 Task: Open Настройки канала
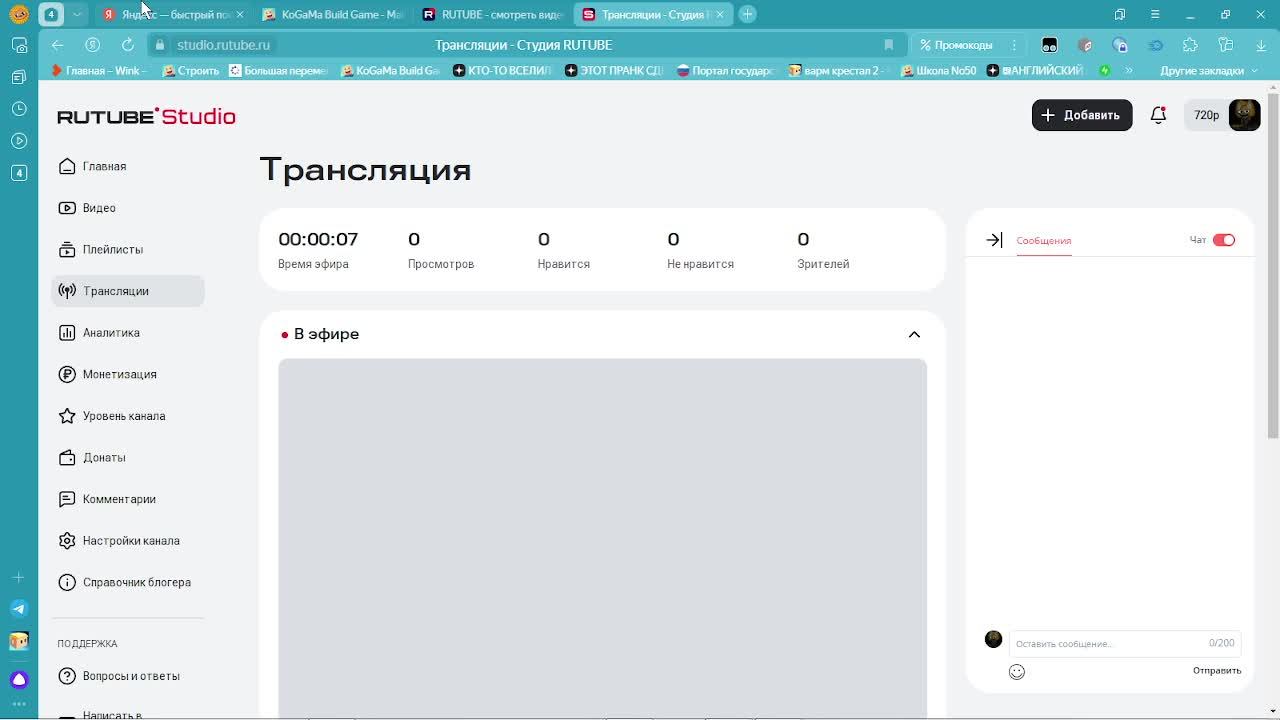pyautogui.click(x=128, y=541)
